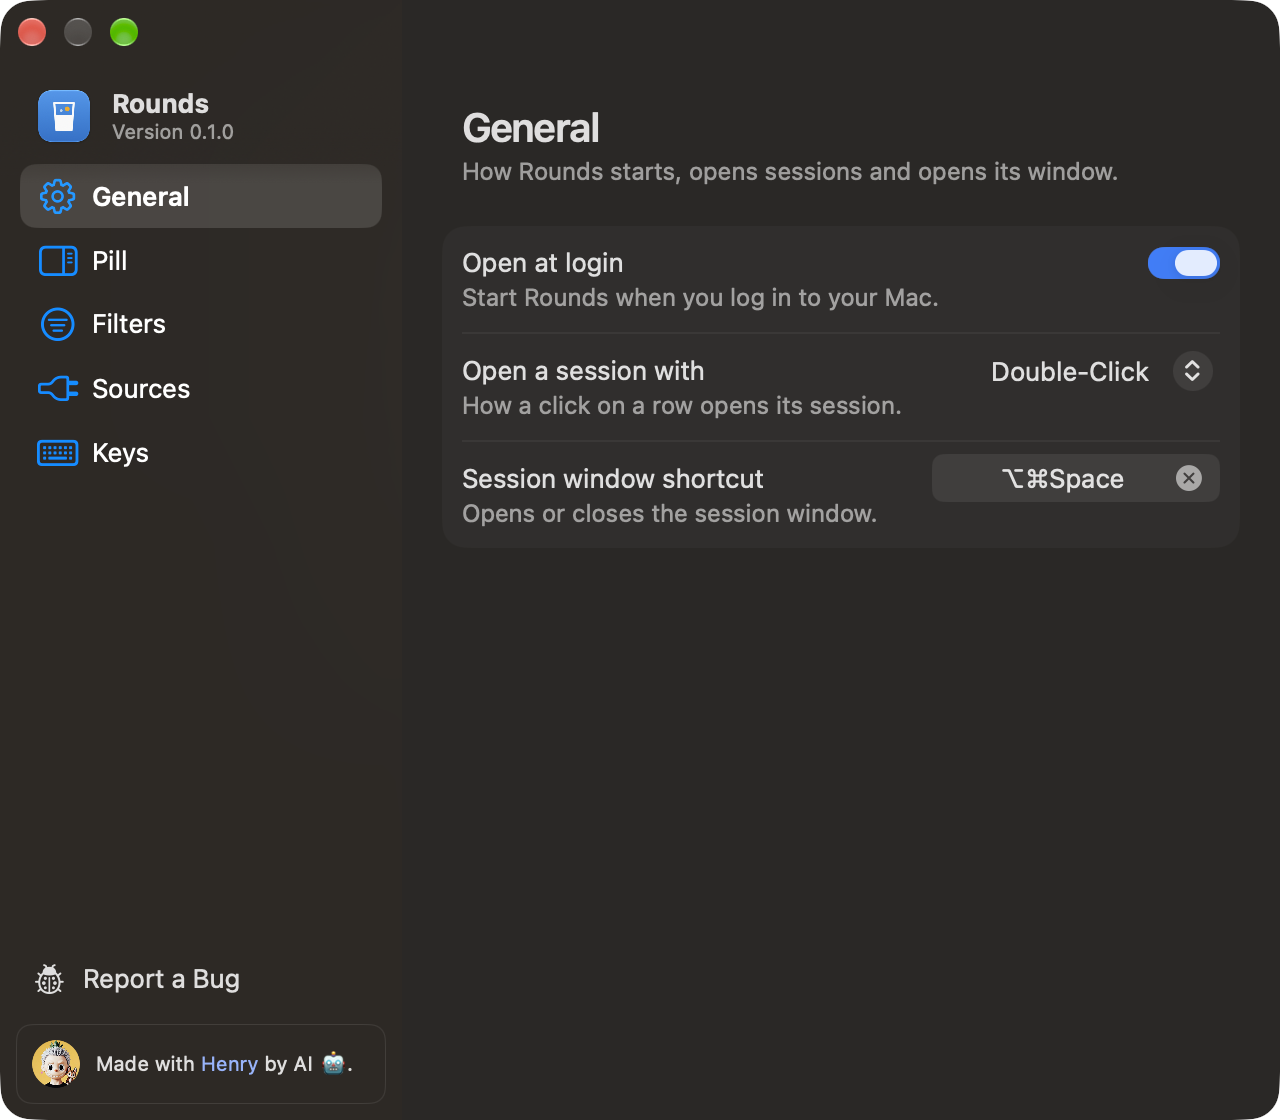
Task: Switch to the Pill section
Action: [x=201, y=261]
